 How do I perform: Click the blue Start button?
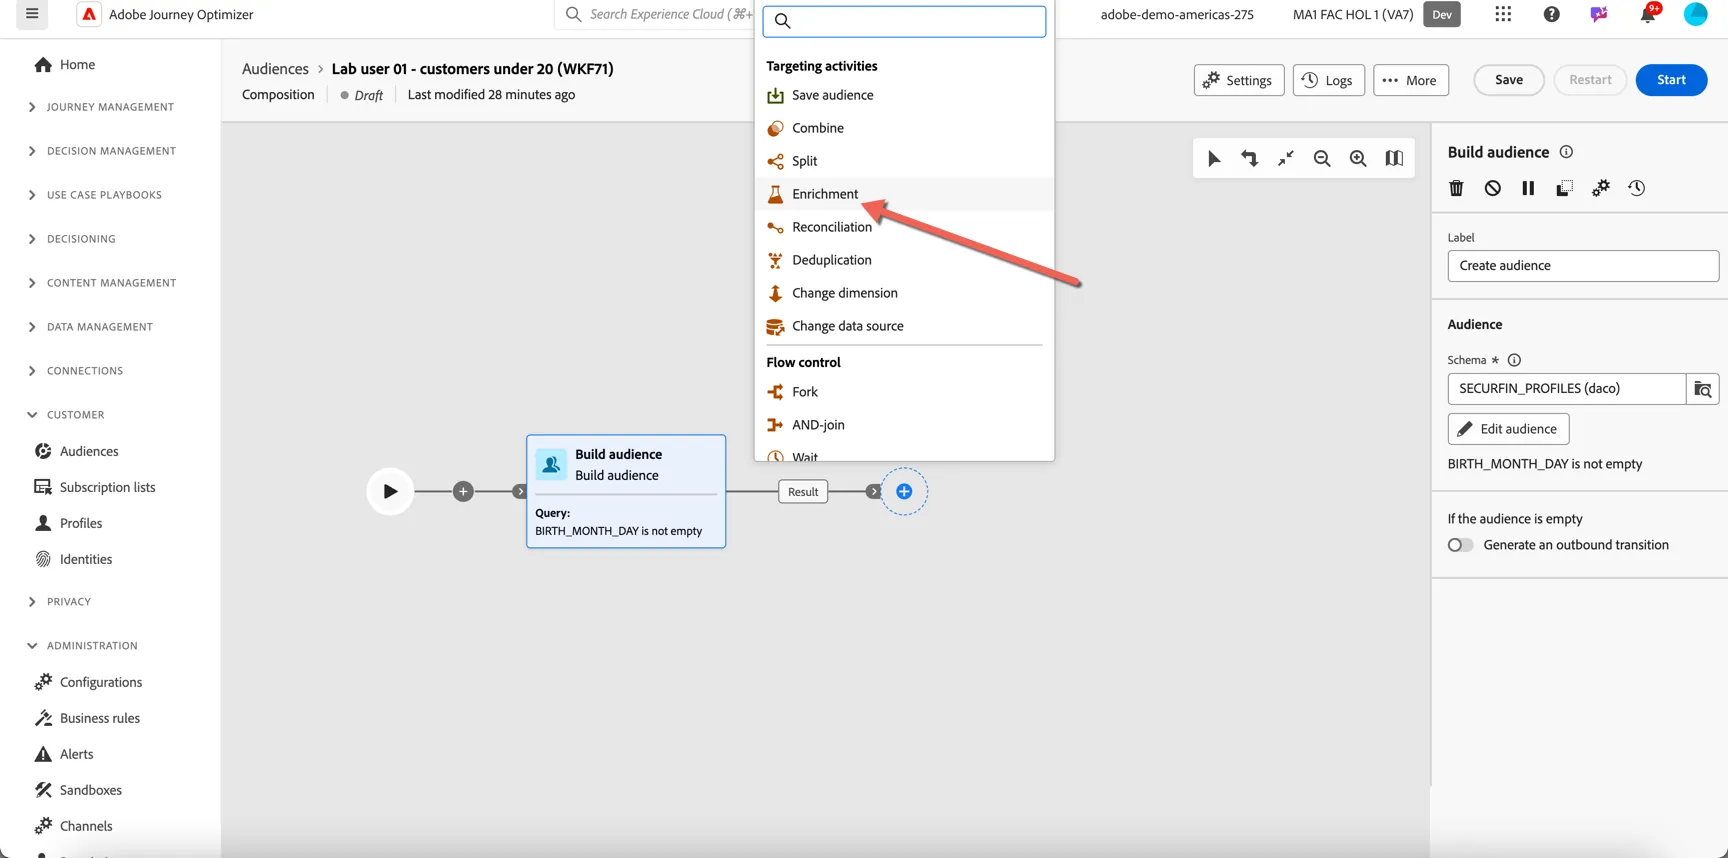pyautogui.click(x=1671, y=80)
